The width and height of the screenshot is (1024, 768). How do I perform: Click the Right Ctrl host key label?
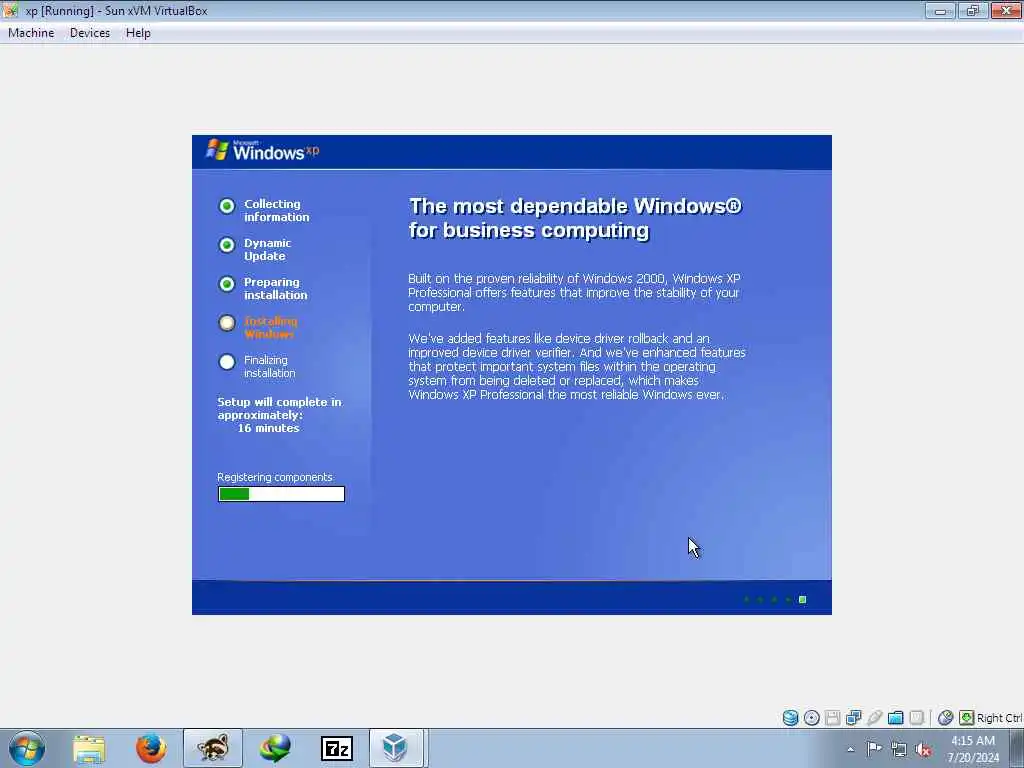point(1000,718)
